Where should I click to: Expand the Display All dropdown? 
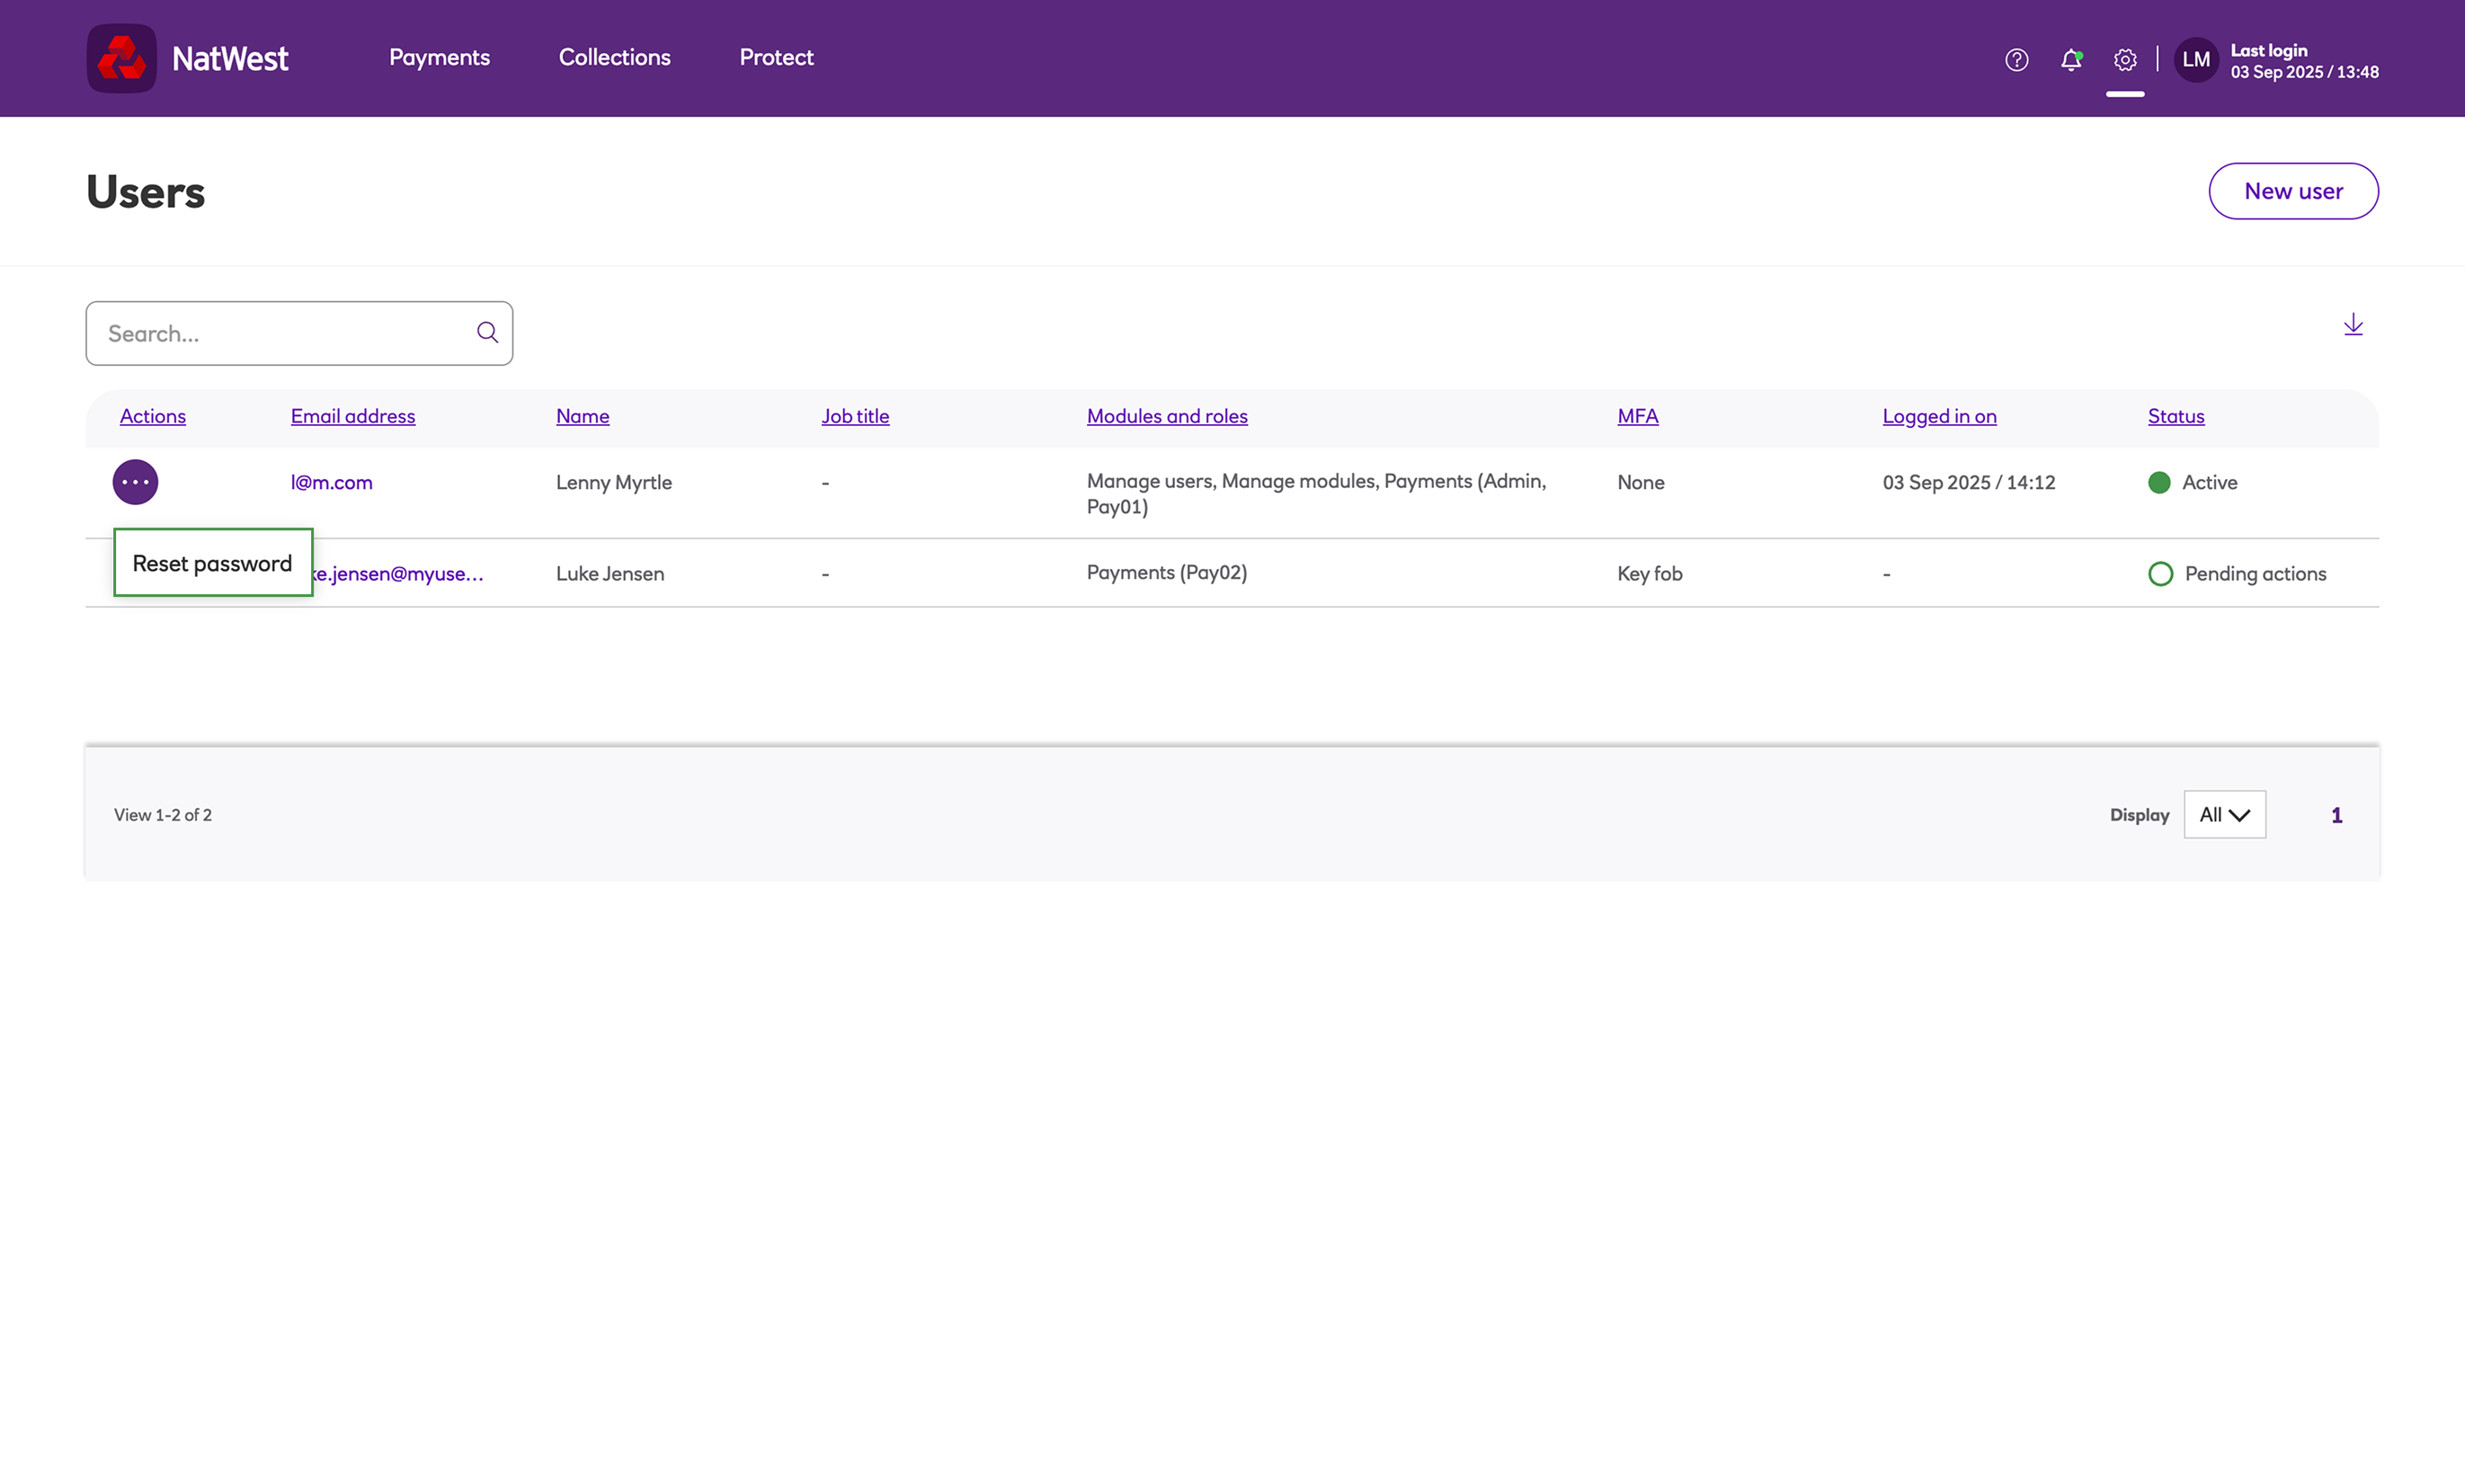2223,814
